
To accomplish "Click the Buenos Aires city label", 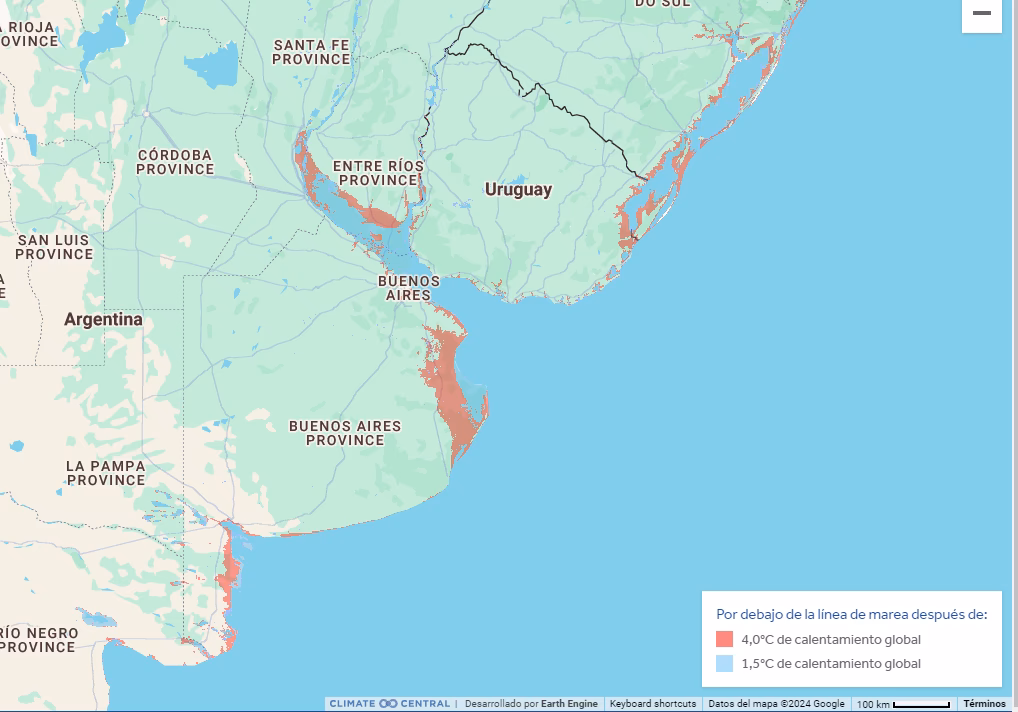I will (x=409, y=288).
